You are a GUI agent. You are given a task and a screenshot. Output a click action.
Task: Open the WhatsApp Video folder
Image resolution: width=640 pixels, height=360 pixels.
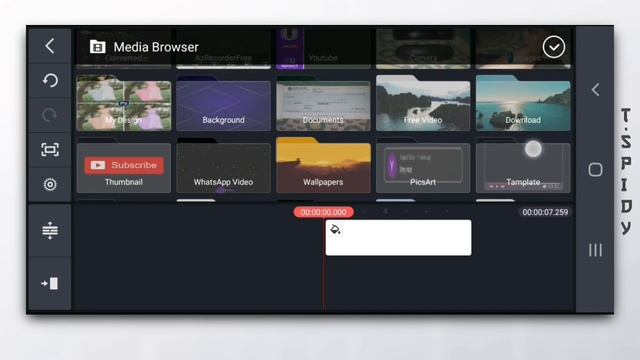pos(223,166)
